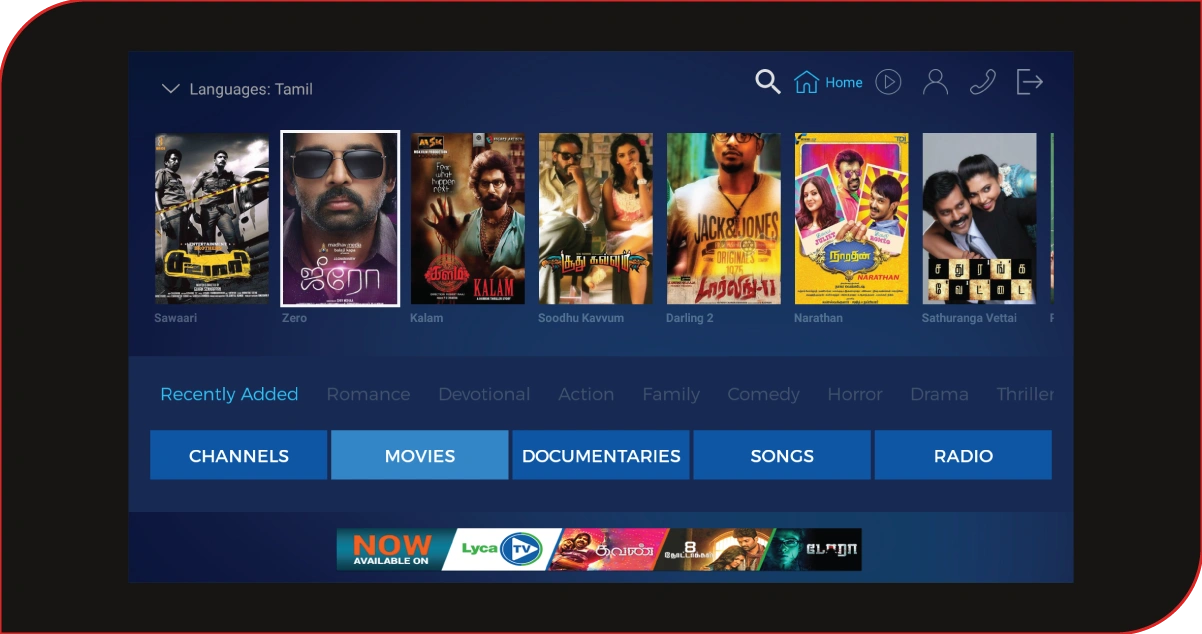The image size is (1202, 634).
Task: Open the Horror genre tab
Action: coord(855,394)
